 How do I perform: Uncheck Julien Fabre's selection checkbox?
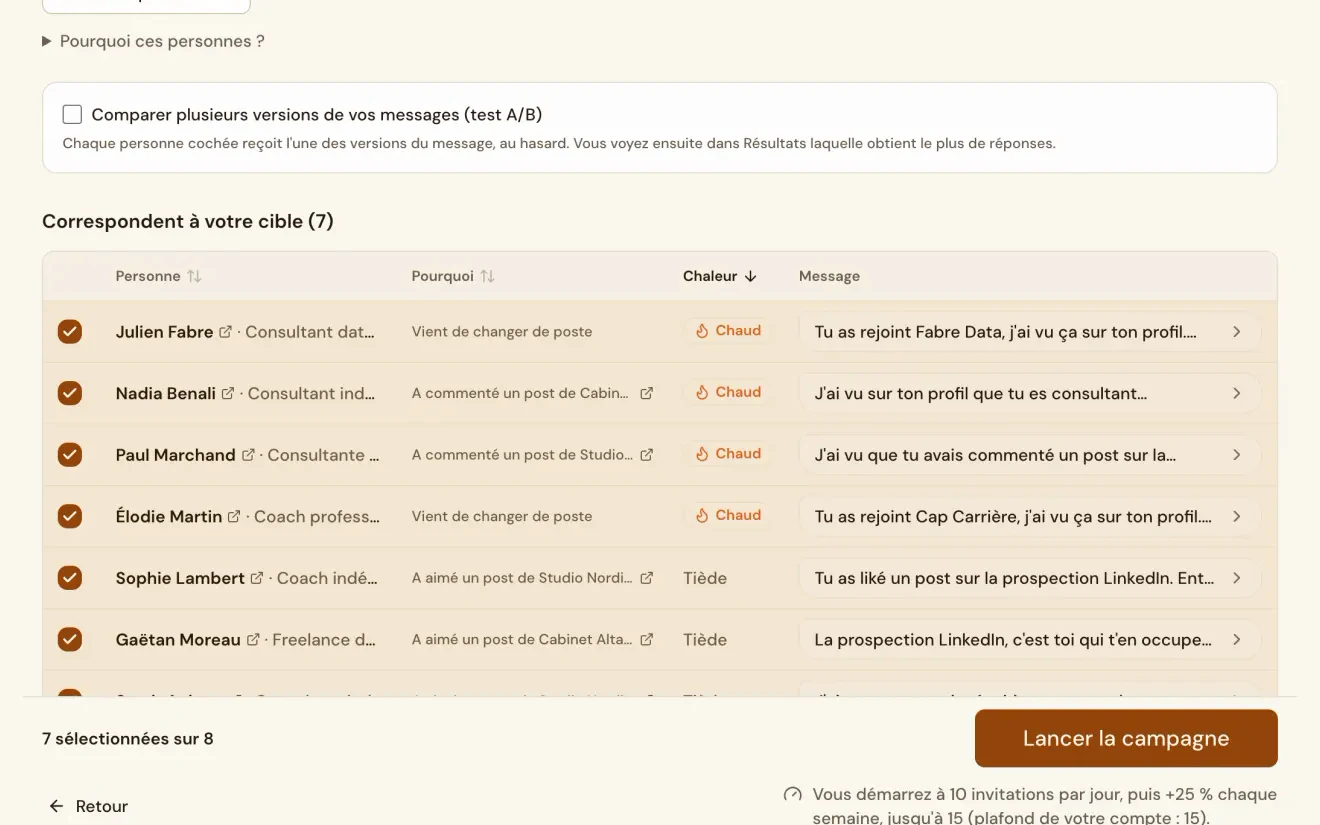coord(70,331)
